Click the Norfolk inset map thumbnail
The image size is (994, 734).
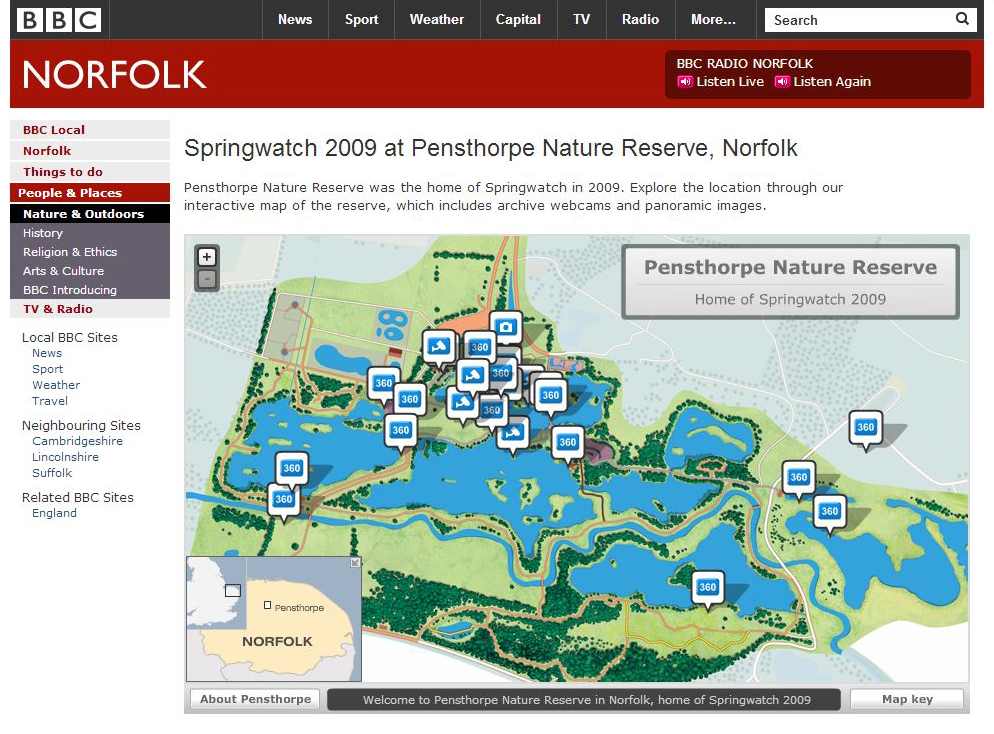coord(273,620)
